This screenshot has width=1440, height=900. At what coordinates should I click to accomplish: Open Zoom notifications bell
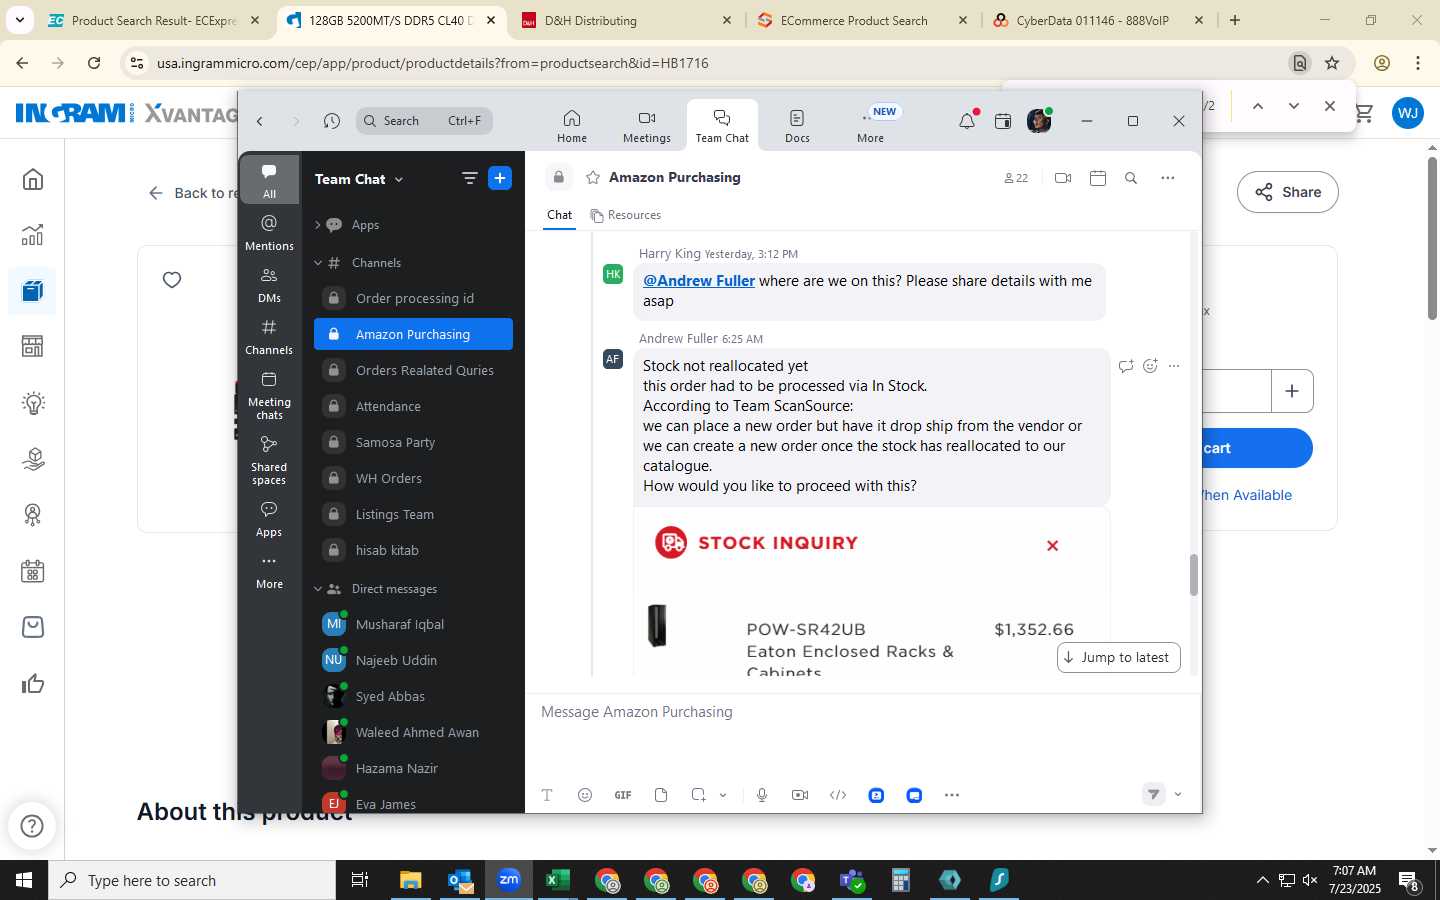click(967, 121)
